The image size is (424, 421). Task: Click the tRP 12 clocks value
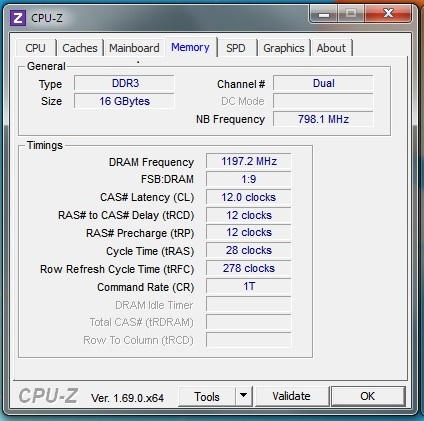coord(249,232)
